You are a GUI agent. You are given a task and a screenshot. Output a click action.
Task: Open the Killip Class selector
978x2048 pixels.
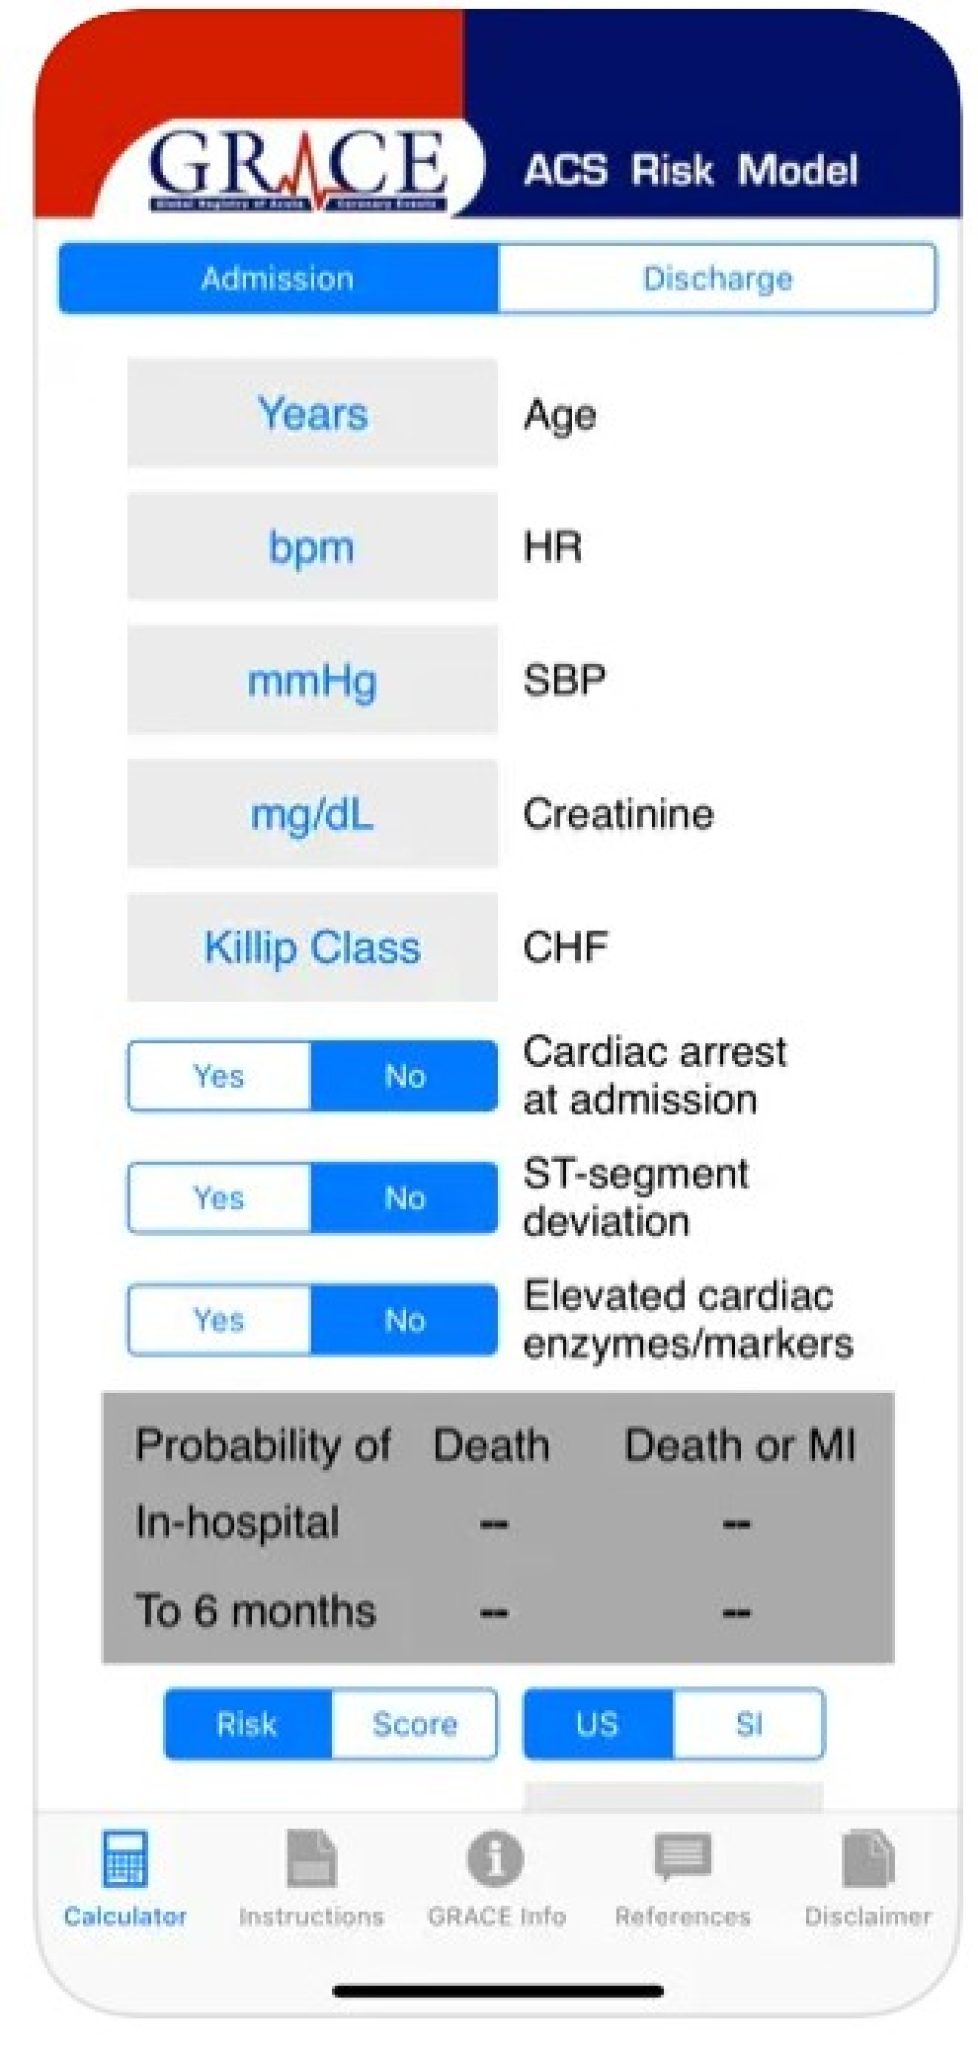coord(311,947)
